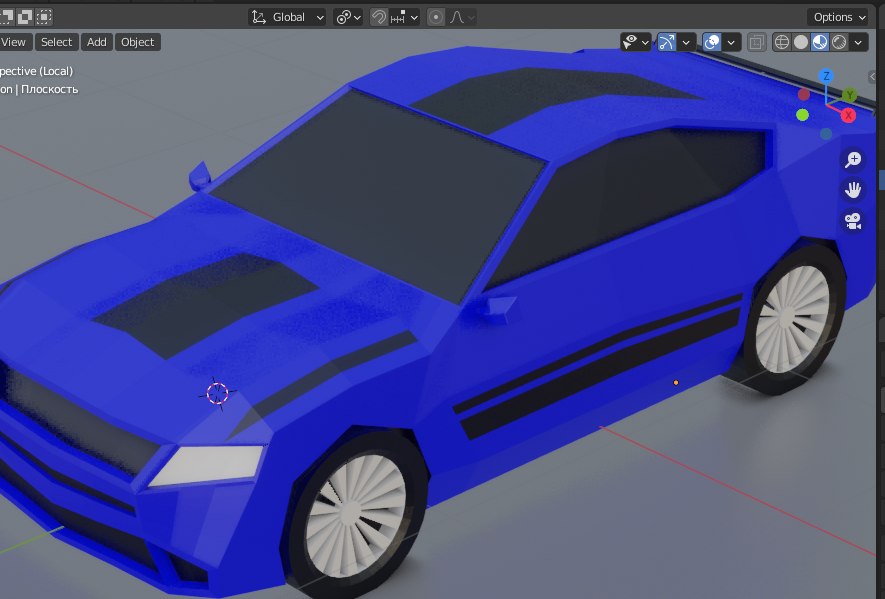Expand the viewport shading options dropdown

858,42
